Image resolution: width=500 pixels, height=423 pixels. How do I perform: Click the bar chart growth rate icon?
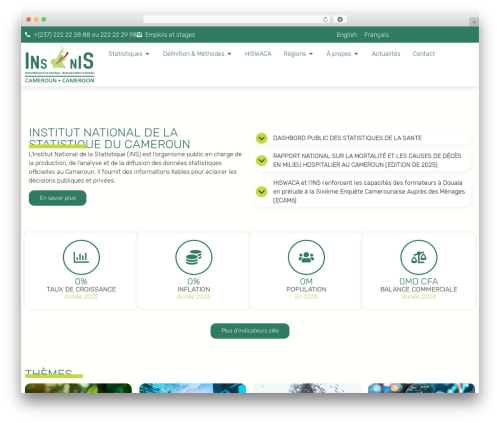click(x=81, y=257)
